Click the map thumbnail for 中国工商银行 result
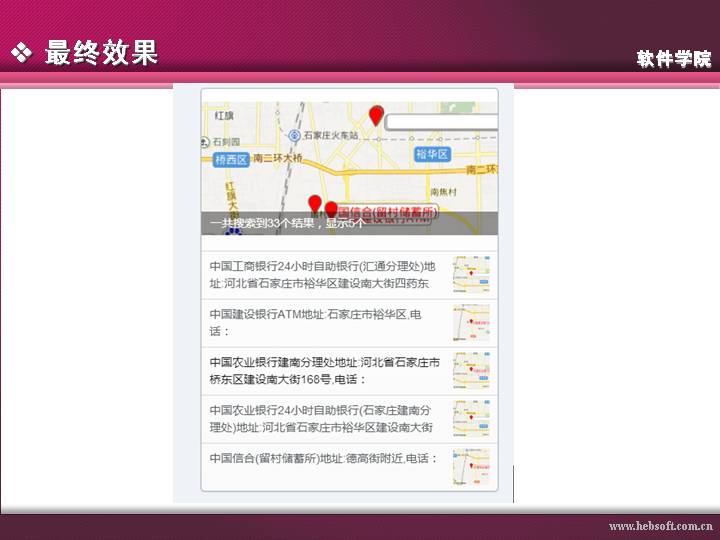 pyautogui.click(x=471, y=274)
